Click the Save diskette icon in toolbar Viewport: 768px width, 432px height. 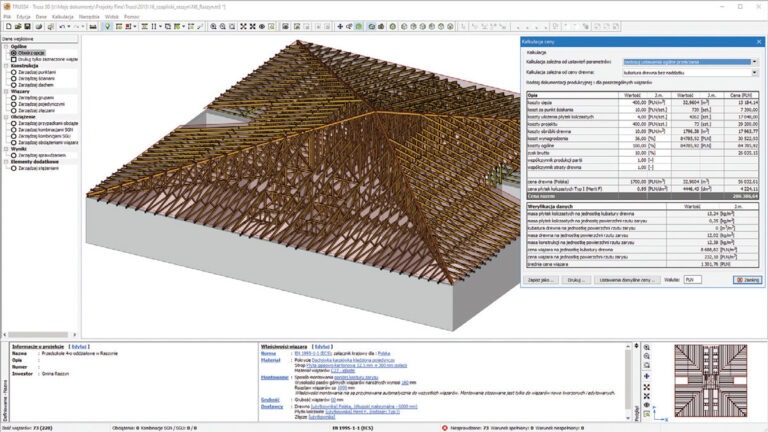[27, 26]
